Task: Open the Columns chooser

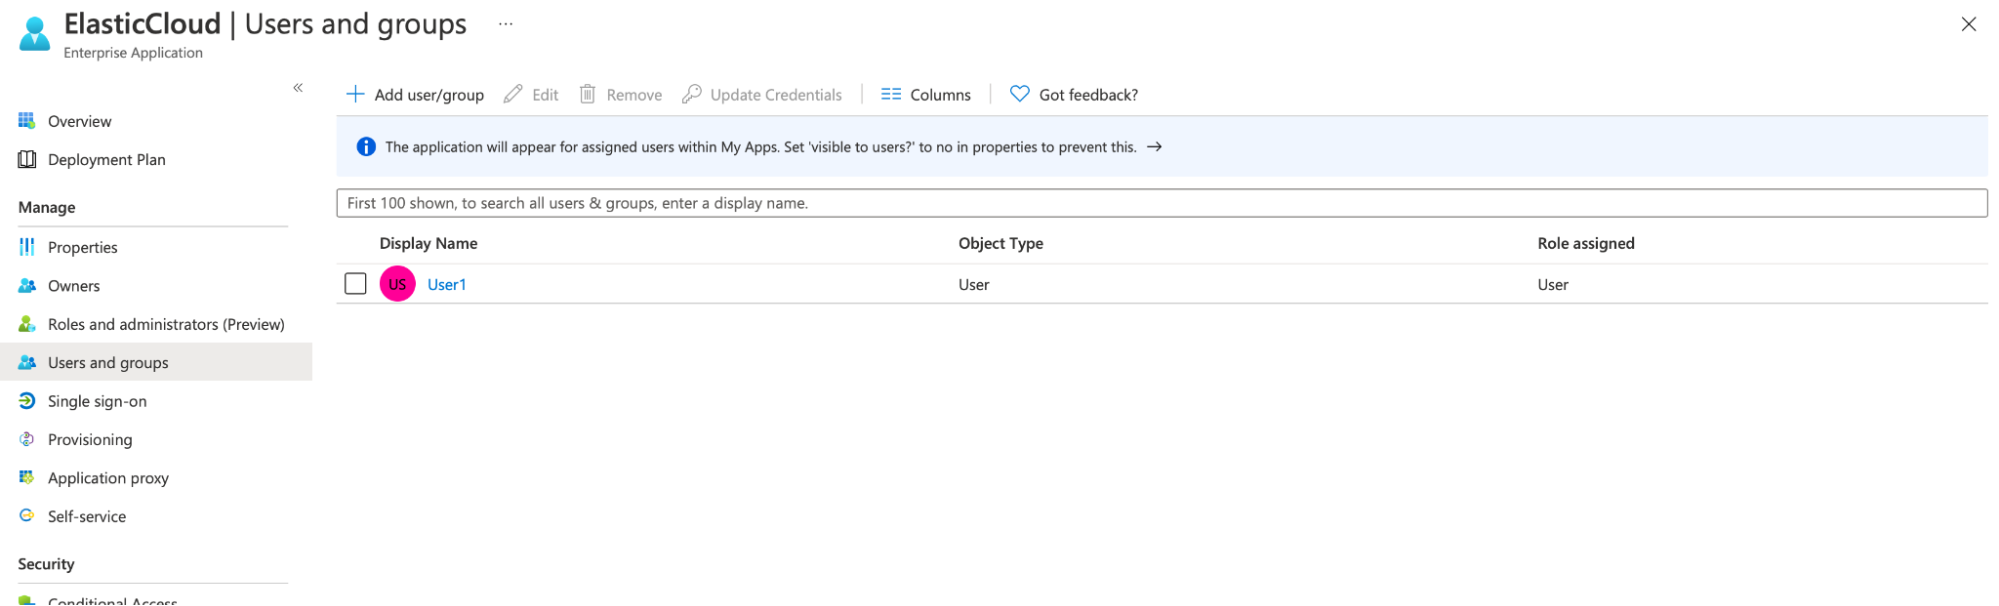Action: pos(926,95)
